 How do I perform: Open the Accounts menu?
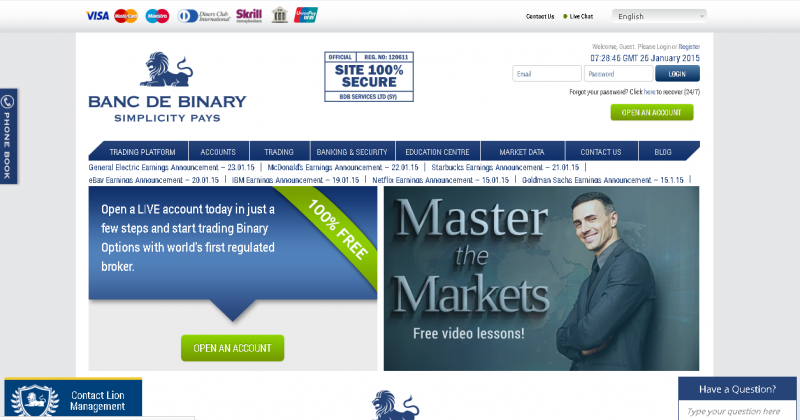(x=218, y=152)
